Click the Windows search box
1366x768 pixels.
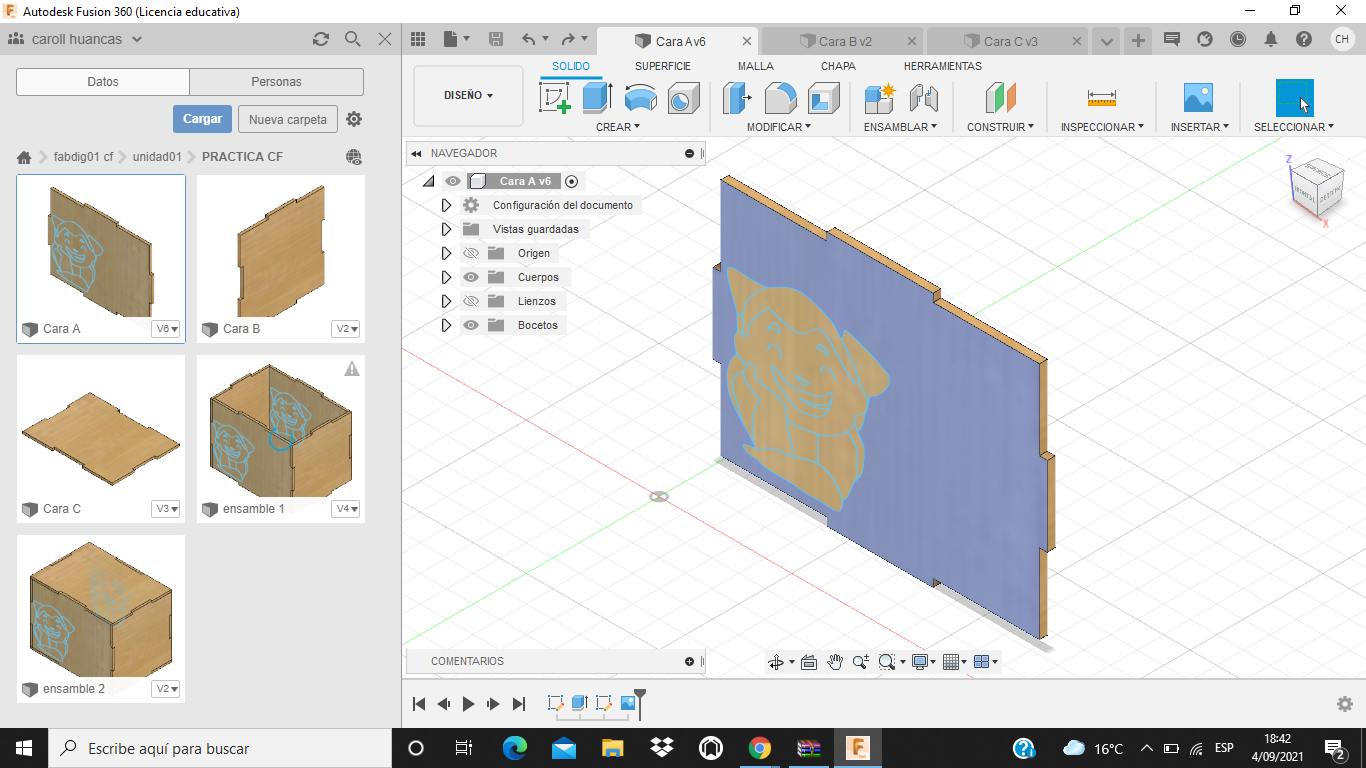pyautogui.click(x=220, y=748)
